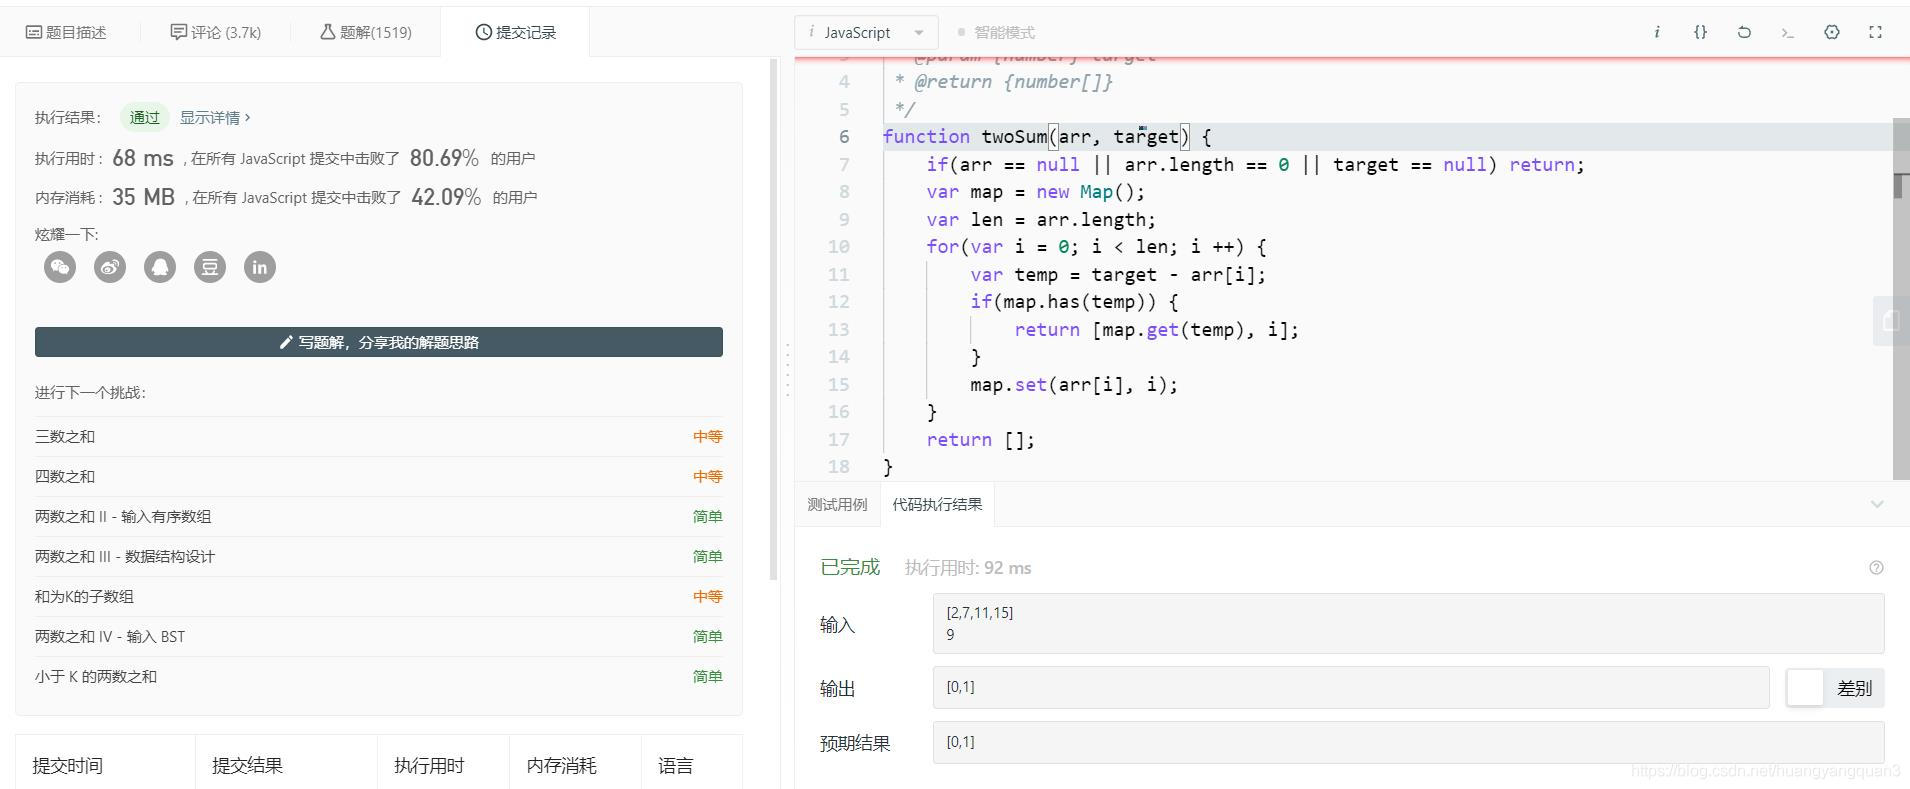Share result via QQ icon
Viewport: 1910px width, 789px height.
click(160, 267)
